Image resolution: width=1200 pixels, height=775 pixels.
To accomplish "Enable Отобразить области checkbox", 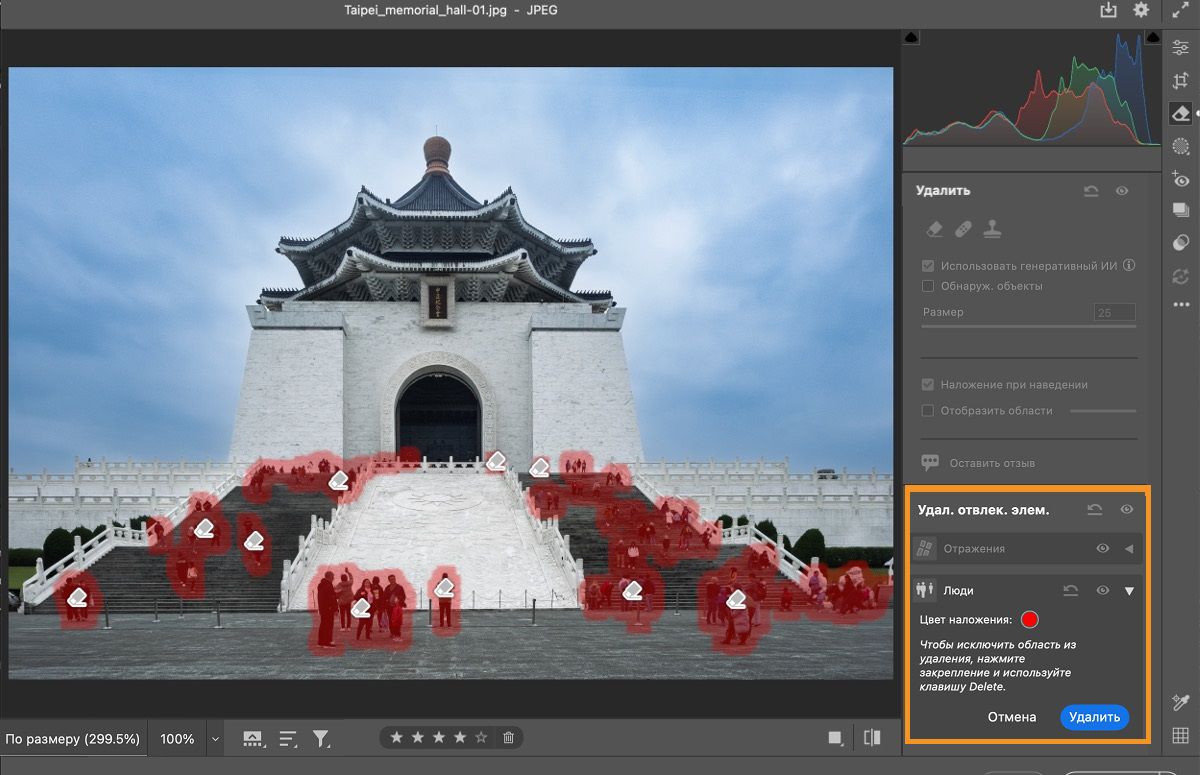I will pyautogui.click(x=928, y=411).
